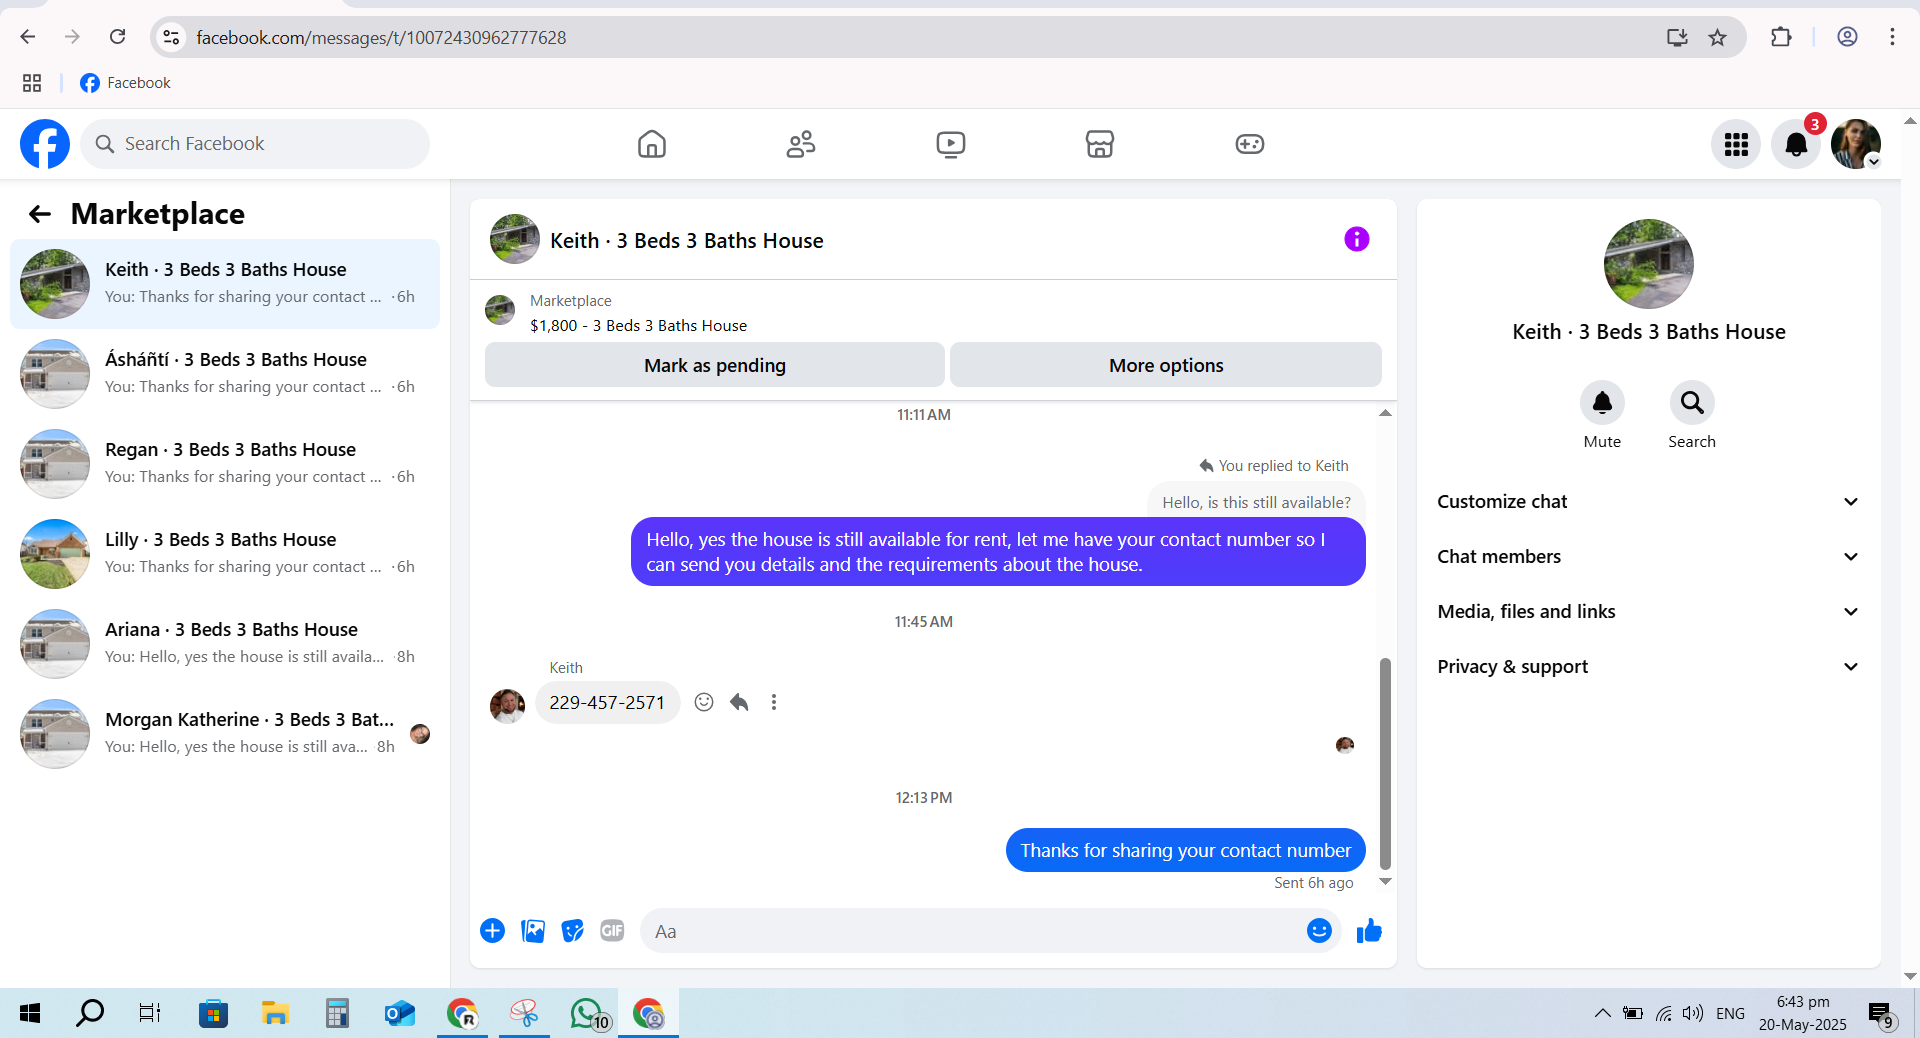Reply to Keith's phone number message
This screenshot has width=1920, height=1038.
739,702
